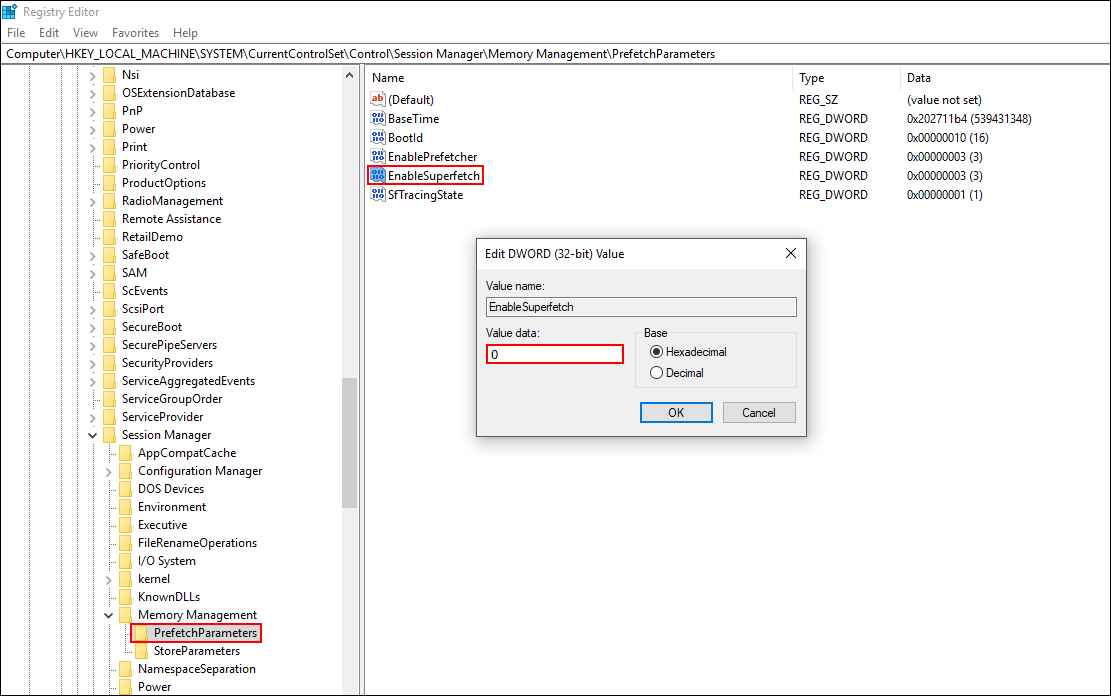Screen dimensions: 1111x696
Task: Select the SecurityProviders tree item
Action: (167, 363)
